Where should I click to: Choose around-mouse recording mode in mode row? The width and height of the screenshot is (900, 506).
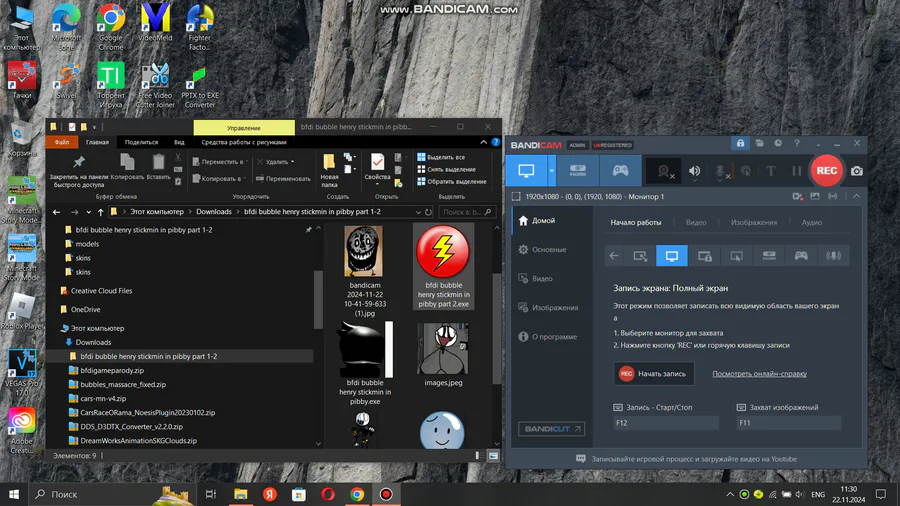click(736, 256)
